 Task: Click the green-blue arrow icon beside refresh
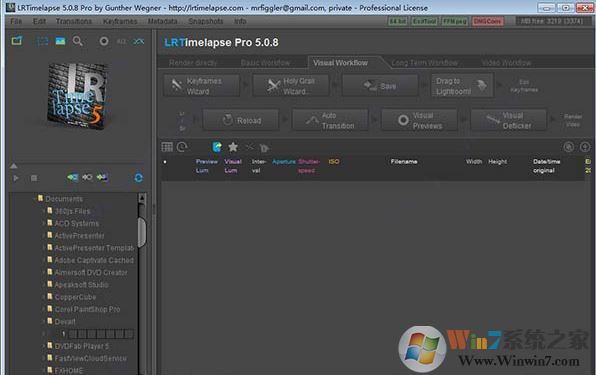[102, 177]
